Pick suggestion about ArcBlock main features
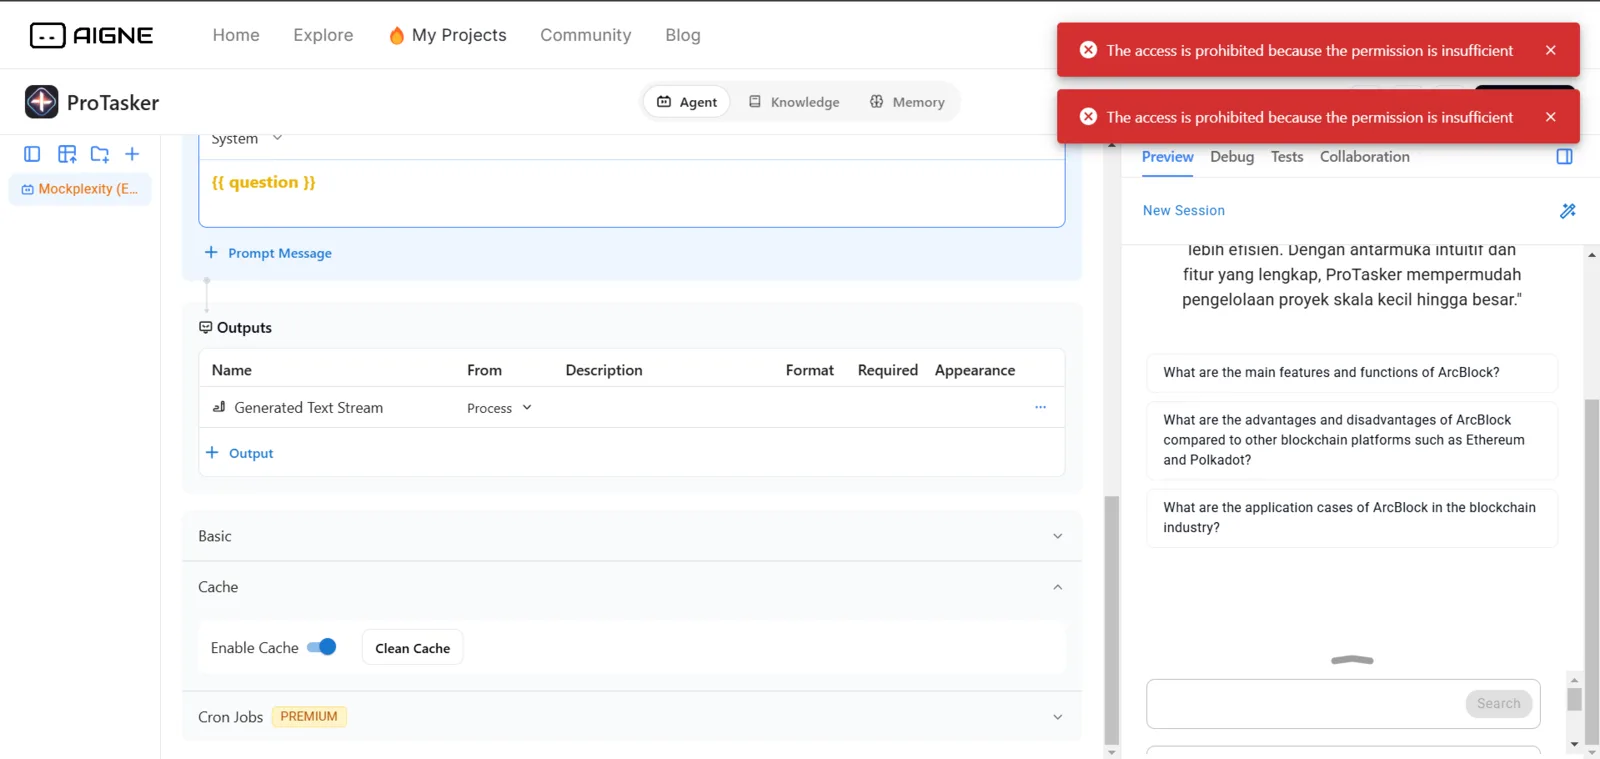Viewport: 1600px width, 759px height. pyautogui.click(x=1352, y=372)
